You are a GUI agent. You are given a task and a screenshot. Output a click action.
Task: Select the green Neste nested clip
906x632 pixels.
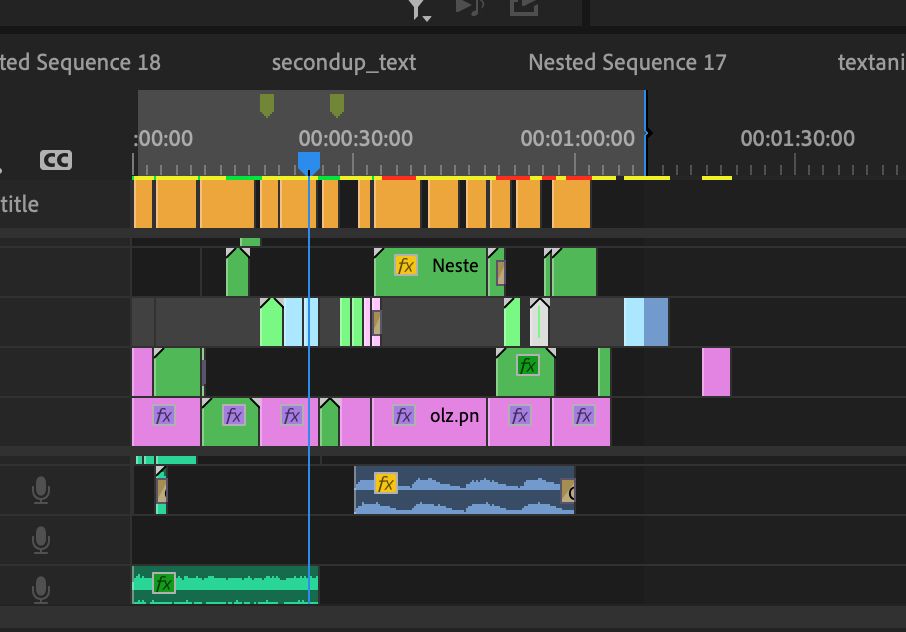[430, 272]
